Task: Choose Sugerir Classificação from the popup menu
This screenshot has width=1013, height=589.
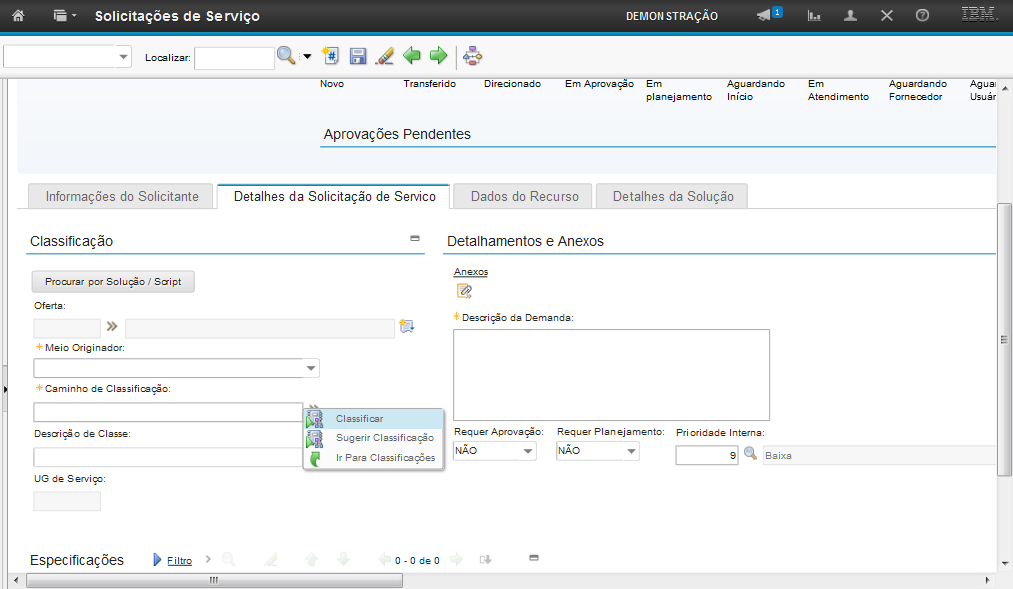Action: coord(384,438)
